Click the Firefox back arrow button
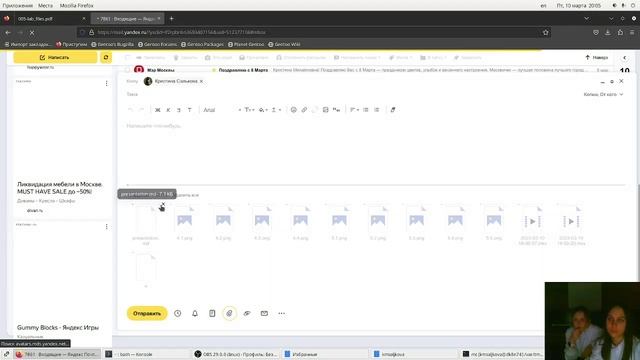Image resolution: width=640 pixels, height=360 pixels. 8,32
